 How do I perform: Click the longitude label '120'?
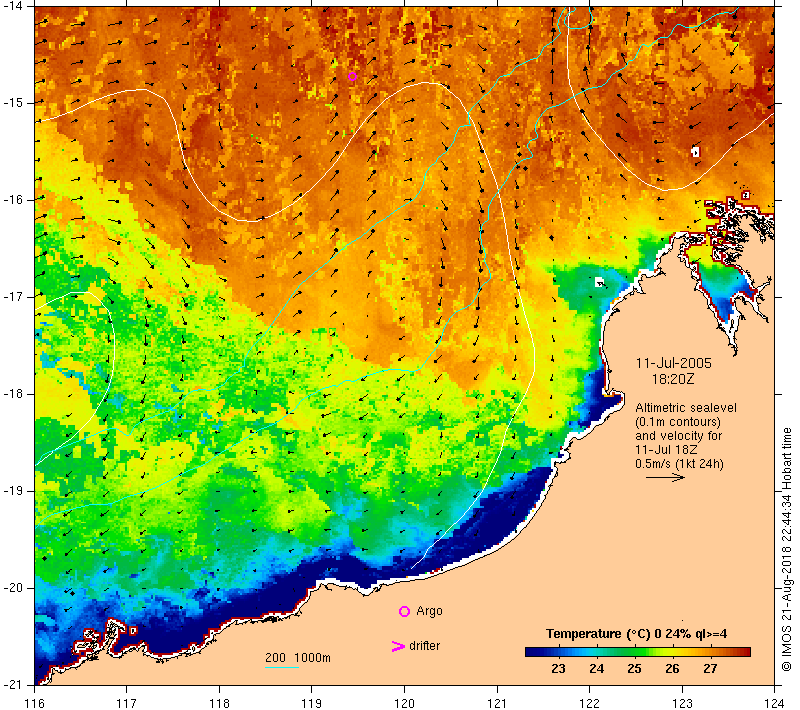tap(405, 703)
